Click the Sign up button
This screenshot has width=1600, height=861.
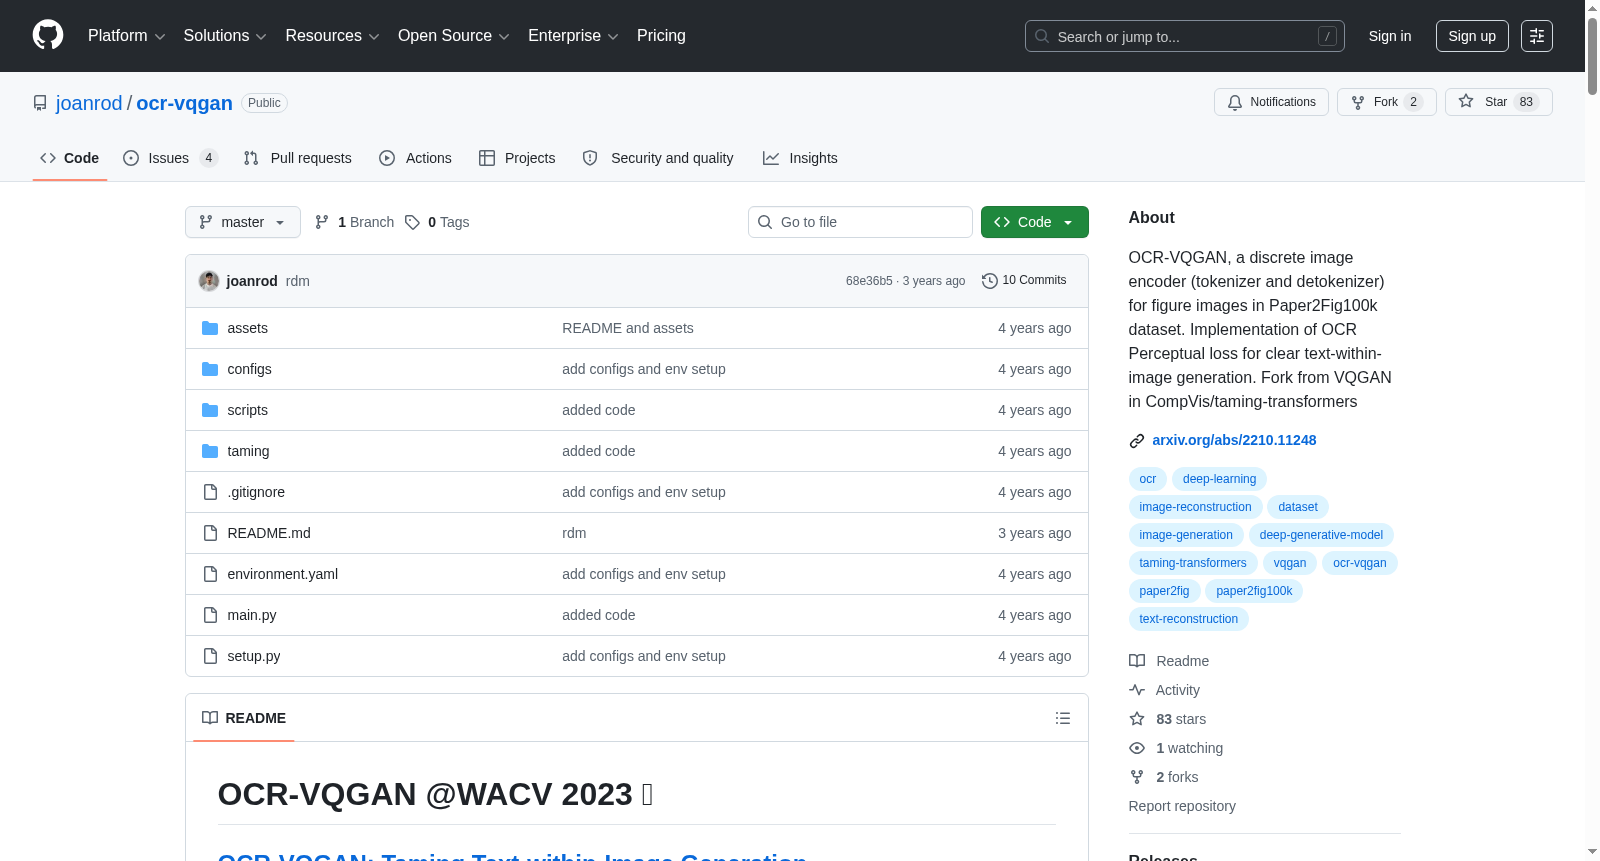coord(1472,36)
